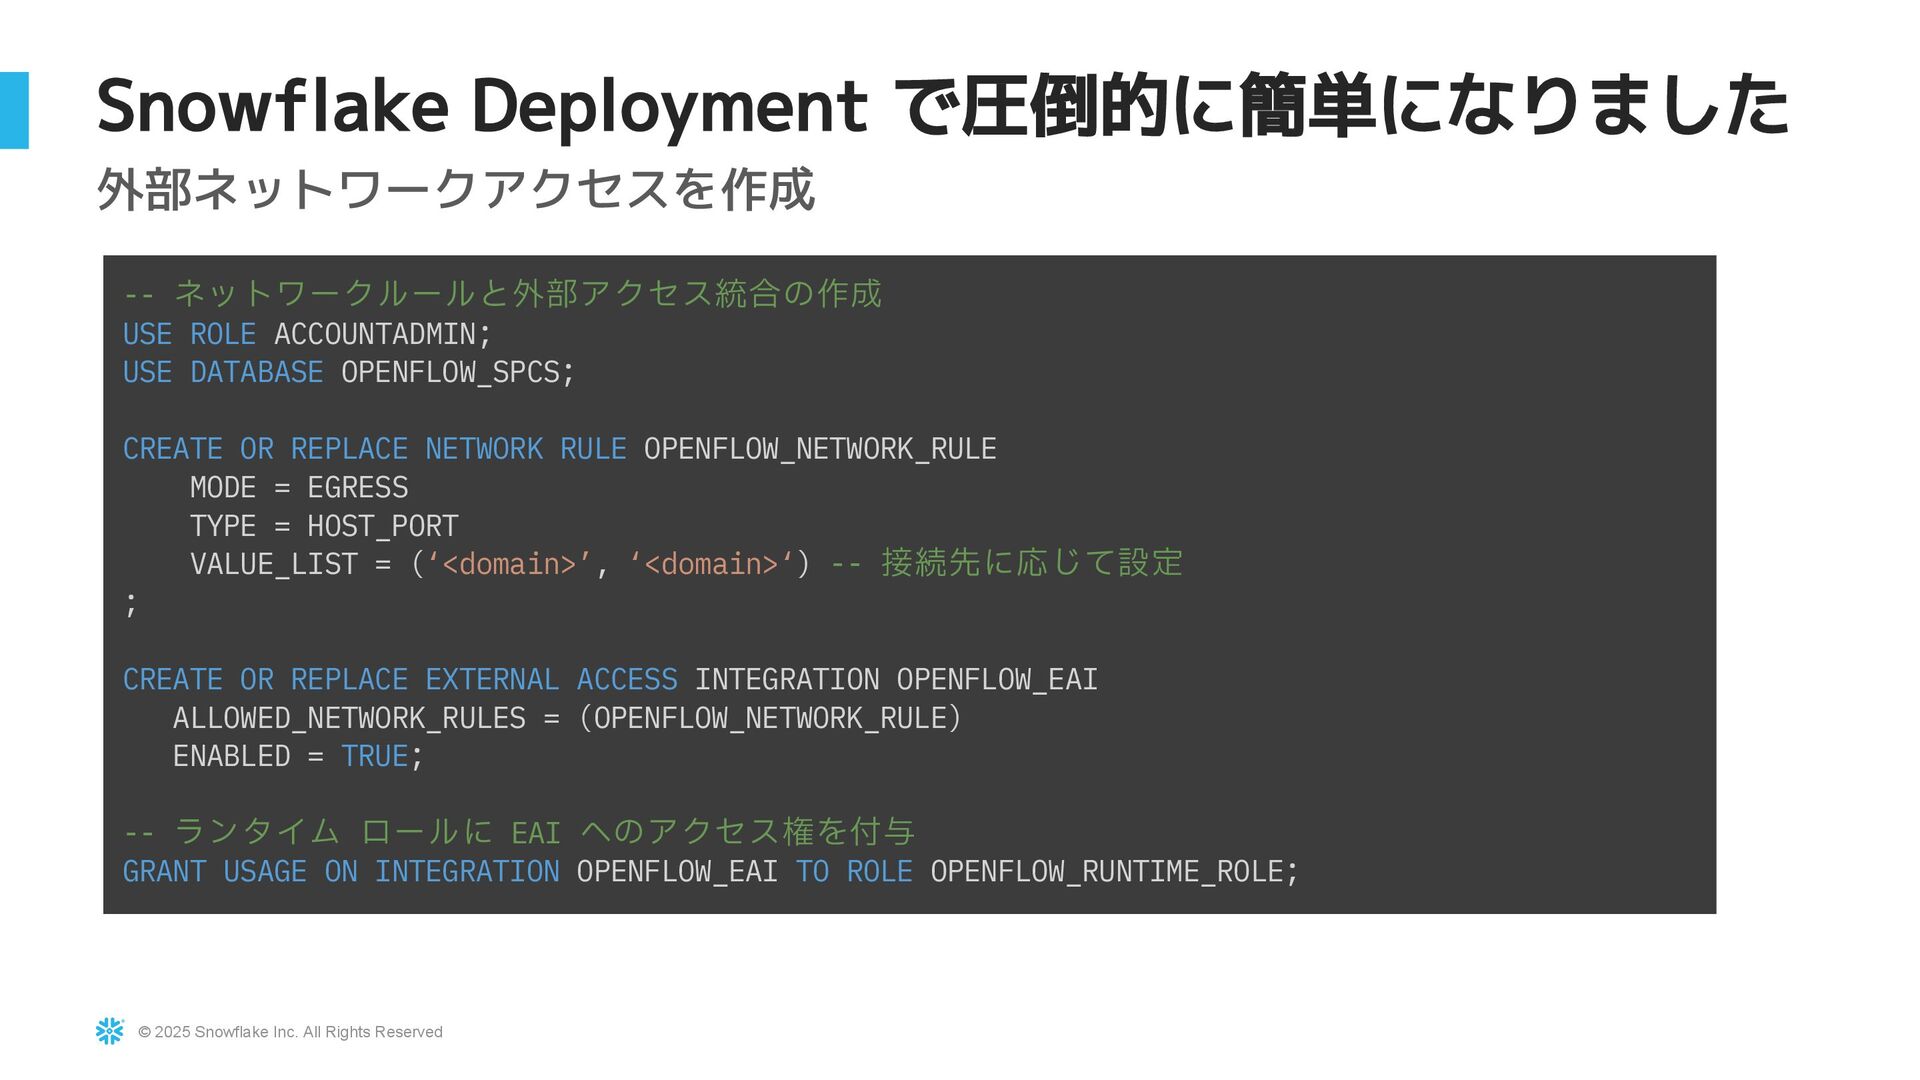Click the copyright text in footer
Viewport: 1920px width, 1080px height.
[x=290, y=1032]
